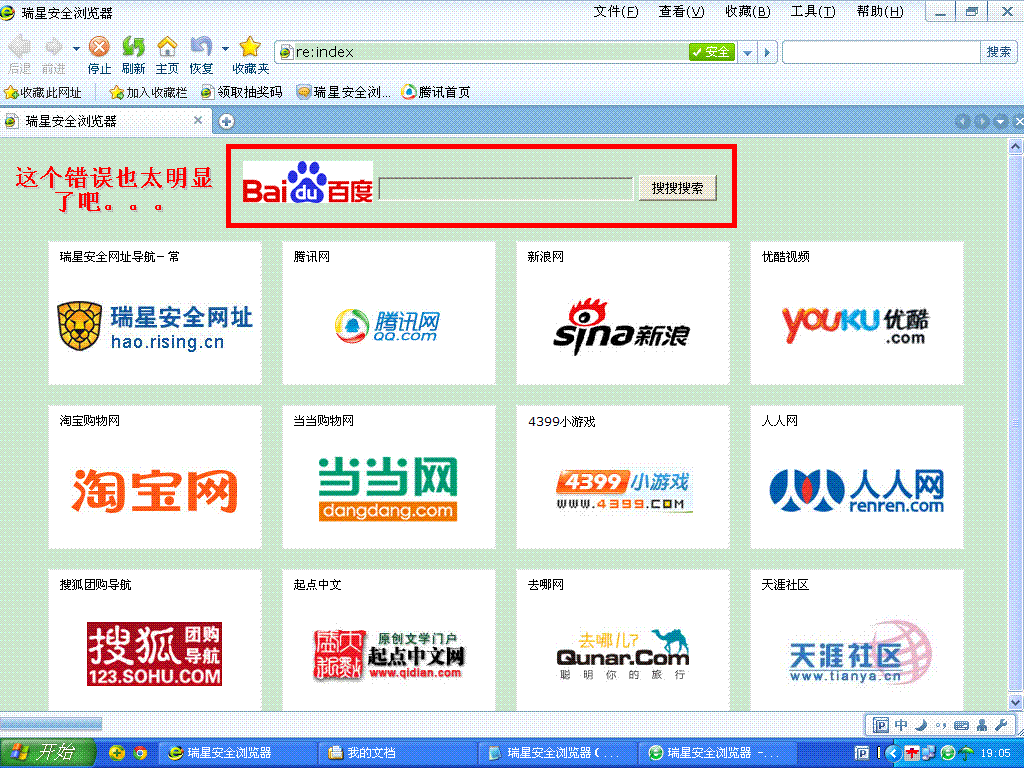Click the tab-bar scroll-left arrow icon
The width and height of the screenshot is (1024, 768).
click(962, 121)
